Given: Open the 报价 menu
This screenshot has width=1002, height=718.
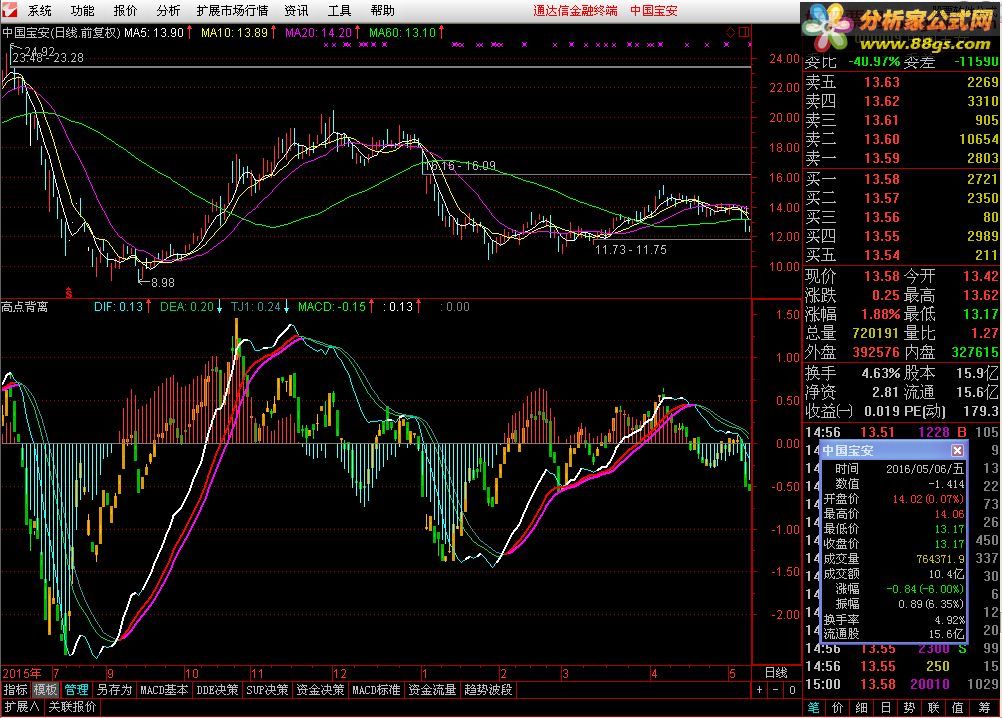Looking at the screenshot, I should tap(125, 10).
